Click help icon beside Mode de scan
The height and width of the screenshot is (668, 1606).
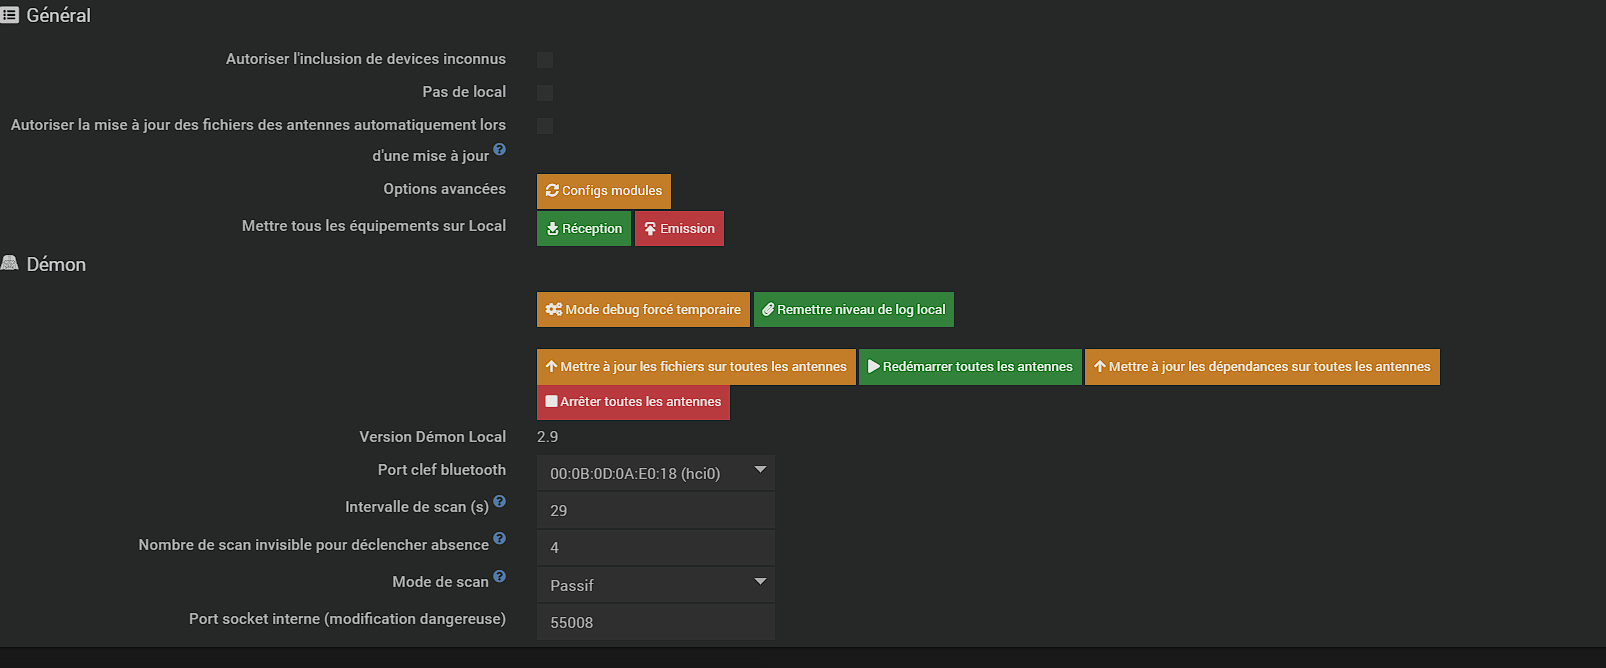click(500, 577)
